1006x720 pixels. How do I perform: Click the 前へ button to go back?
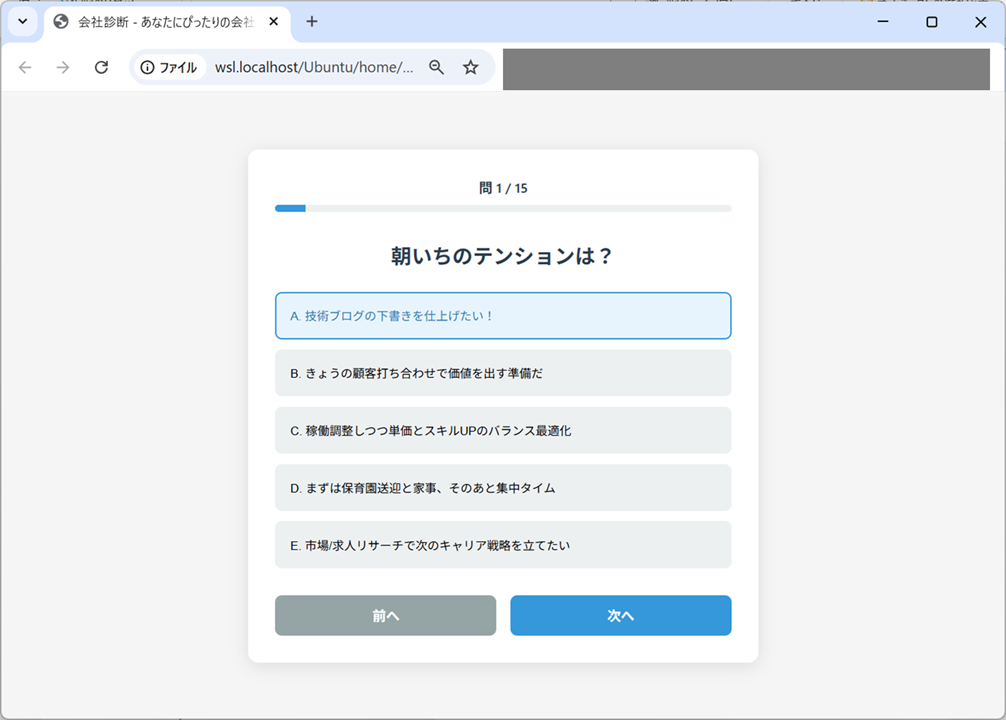[x=385, y=615]
